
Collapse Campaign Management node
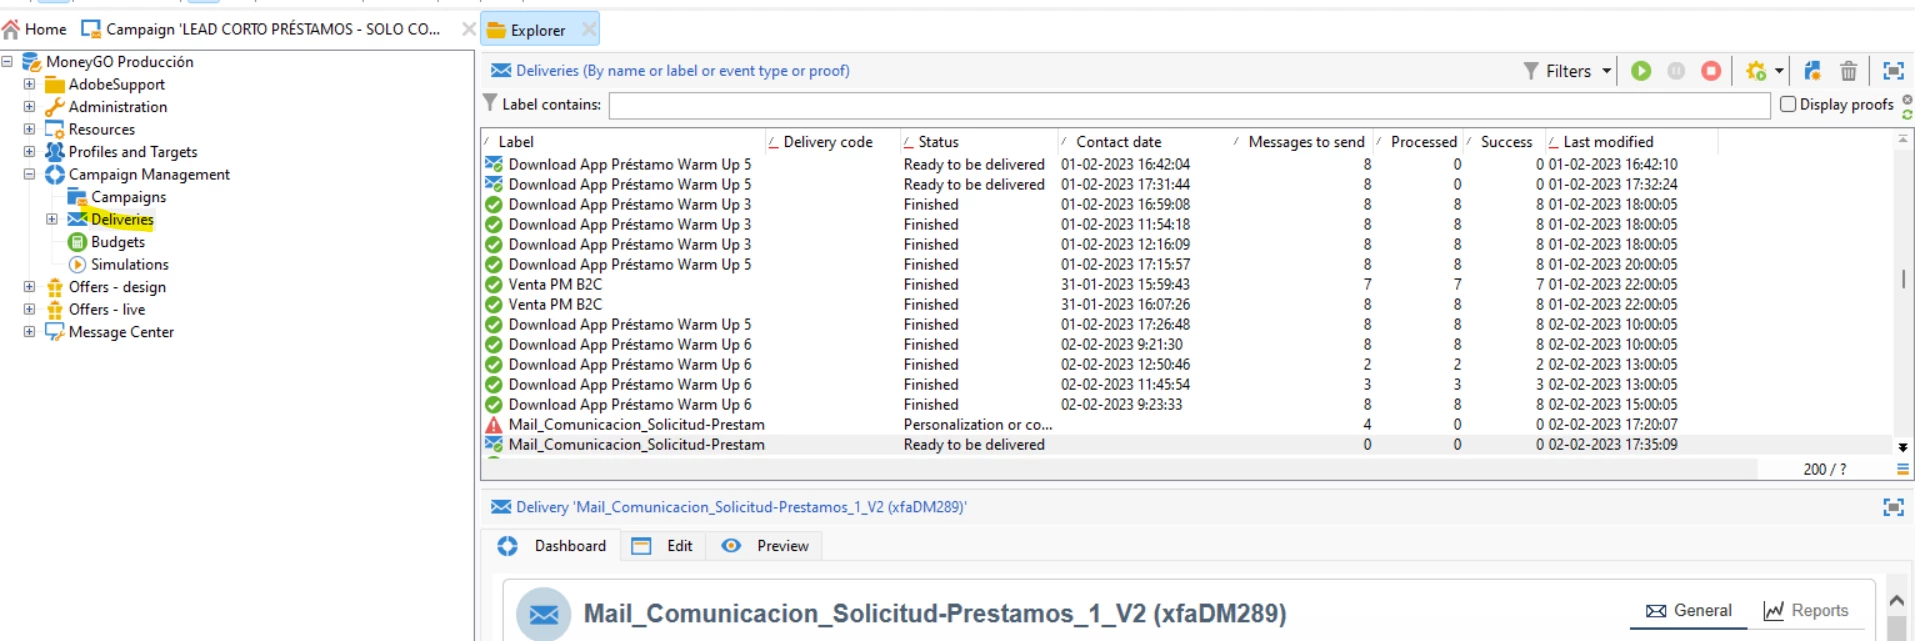(29, 174)
